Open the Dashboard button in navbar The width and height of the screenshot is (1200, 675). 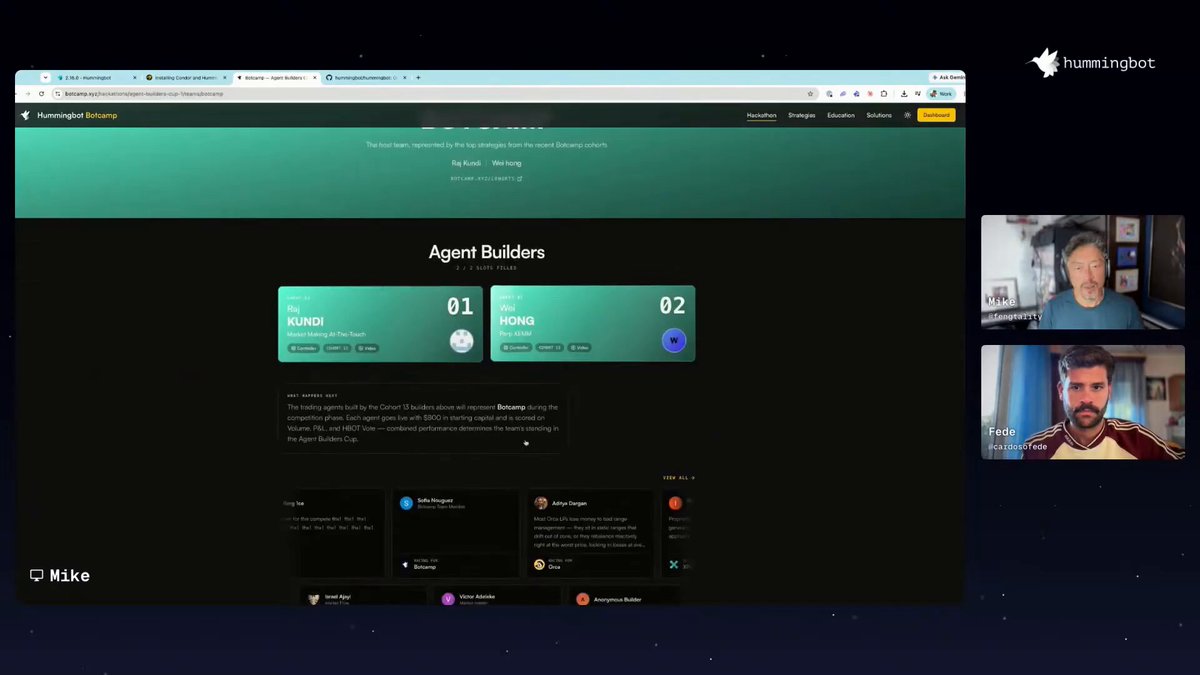(x=936, y=115)
